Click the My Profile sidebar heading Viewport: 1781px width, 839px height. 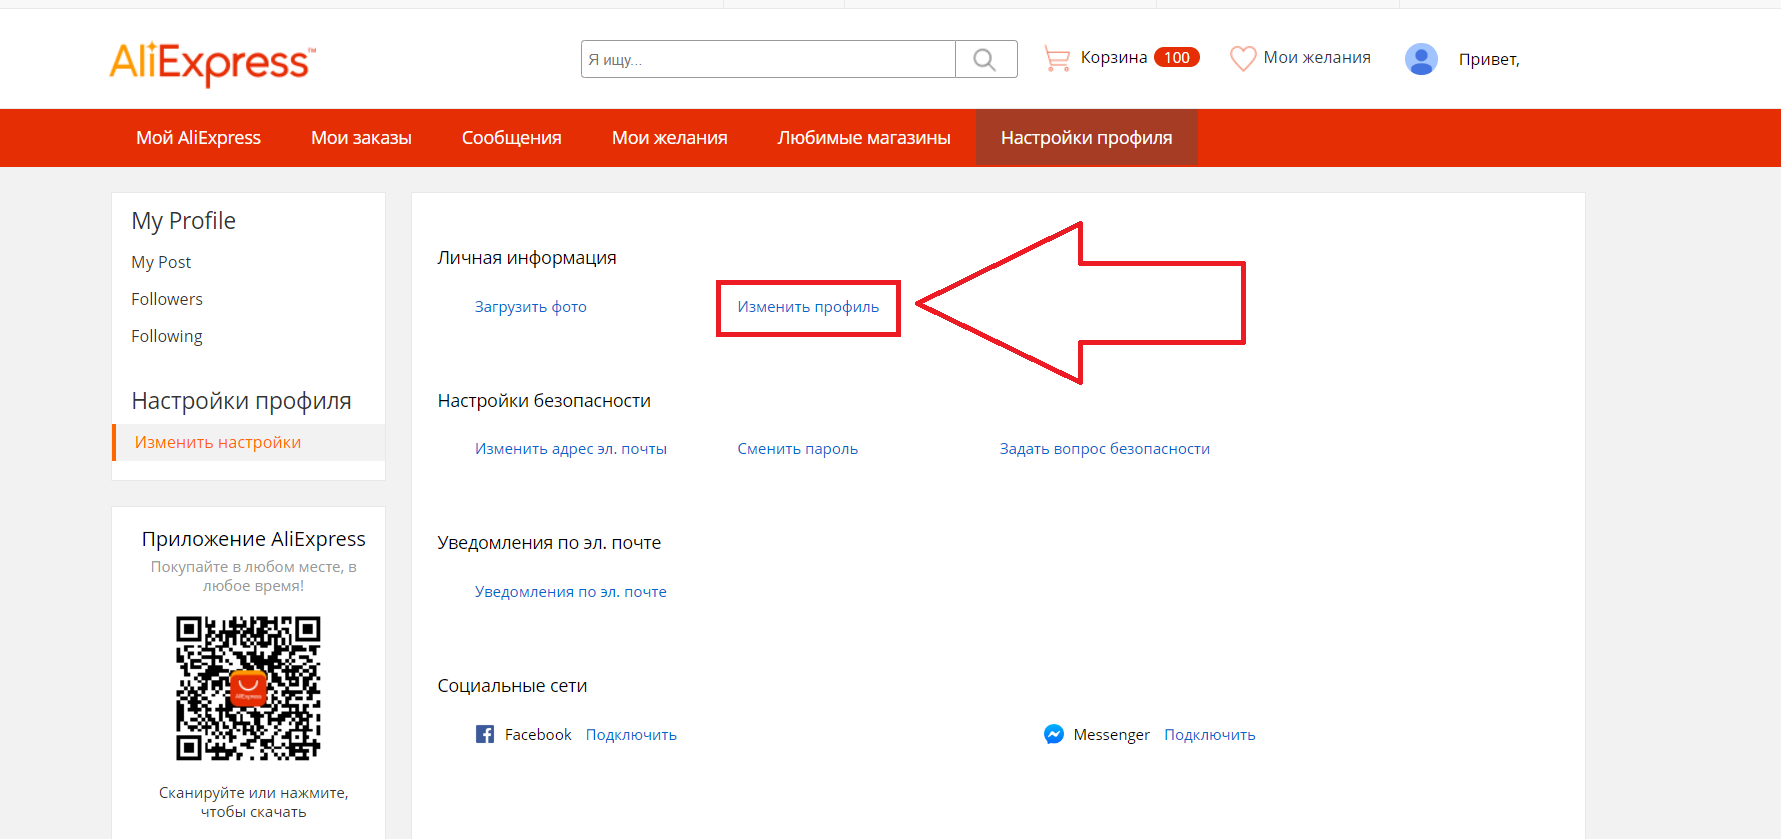(x=184, y=221)
